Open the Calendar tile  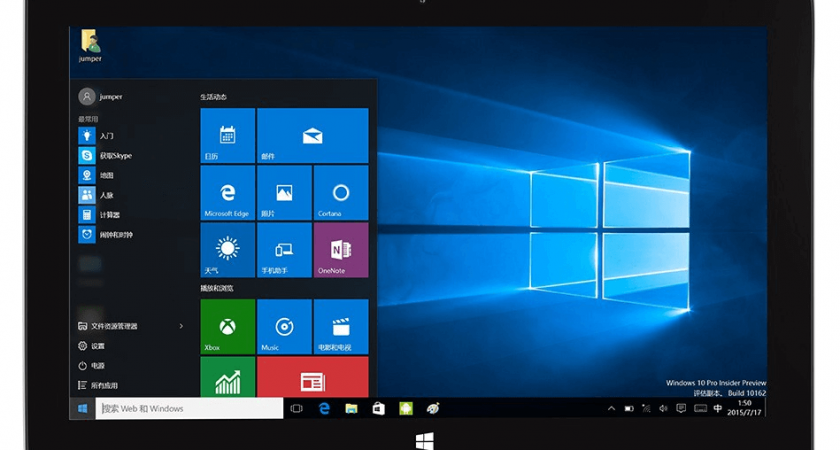point(228,136)
